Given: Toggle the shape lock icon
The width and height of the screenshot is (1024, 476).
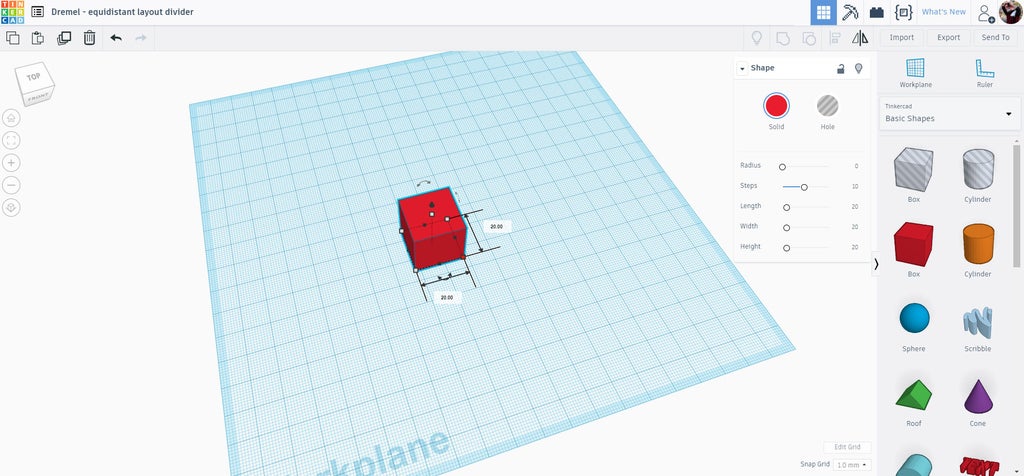Looking at the screenshot, I should (840, 69).
